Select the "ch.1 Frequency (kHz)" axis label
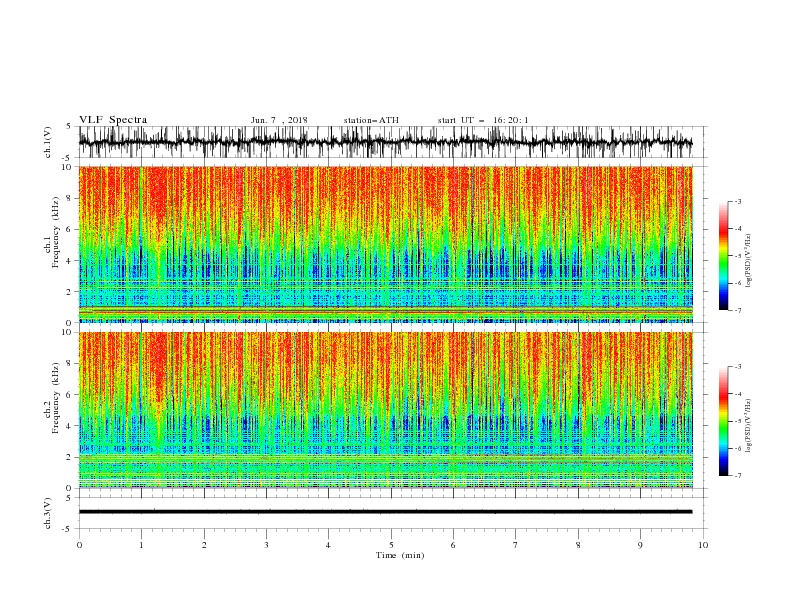 point(52,233)
